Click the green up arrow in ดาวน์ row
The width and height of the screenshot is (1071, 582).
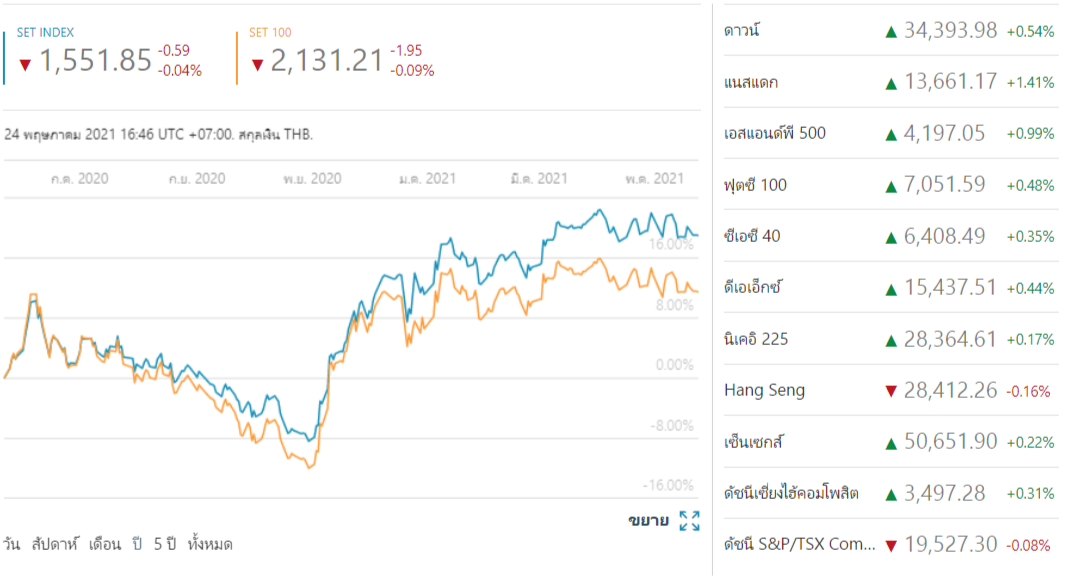coord(890,31)
